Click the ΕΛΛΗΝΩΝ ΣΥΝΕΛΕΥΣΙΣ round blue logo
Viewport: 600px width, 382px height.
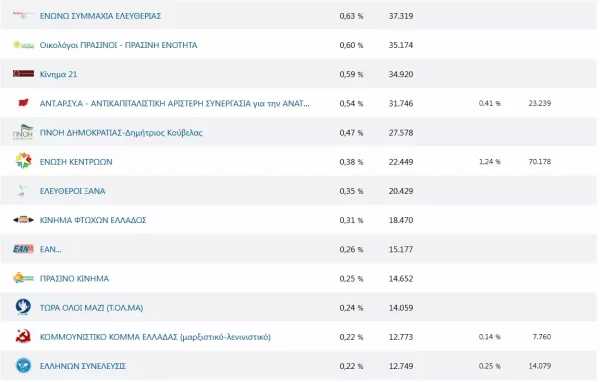[x=23, y=366]
